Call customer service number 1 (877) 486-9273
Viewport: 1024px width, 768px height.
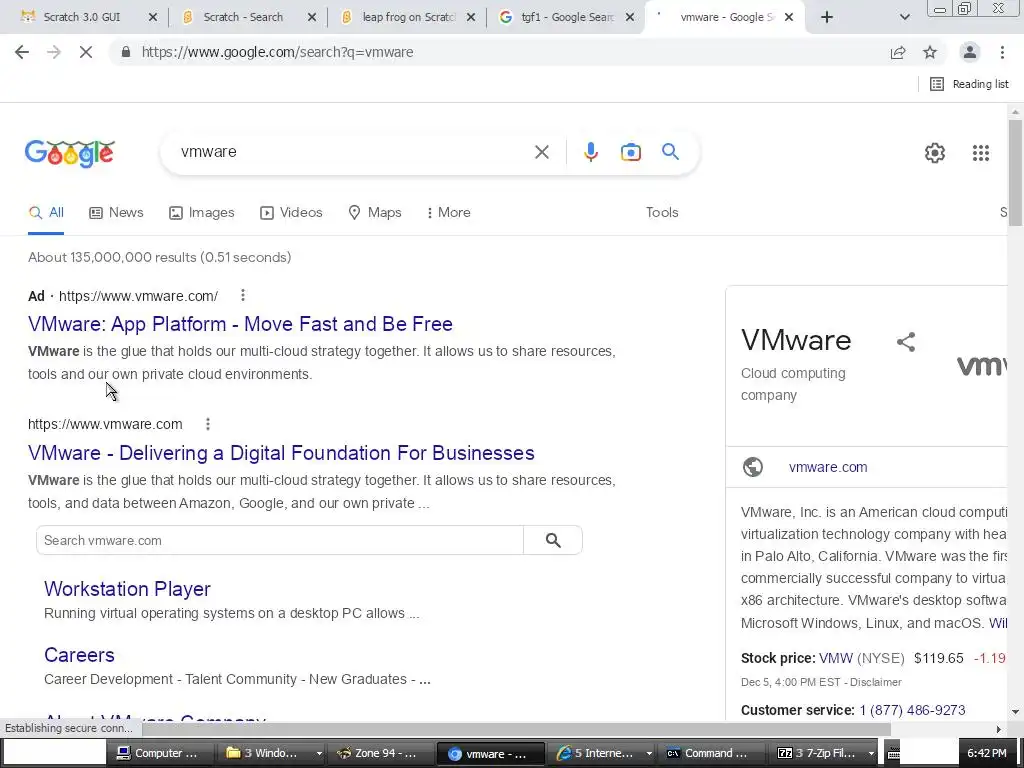coord(912,710)
